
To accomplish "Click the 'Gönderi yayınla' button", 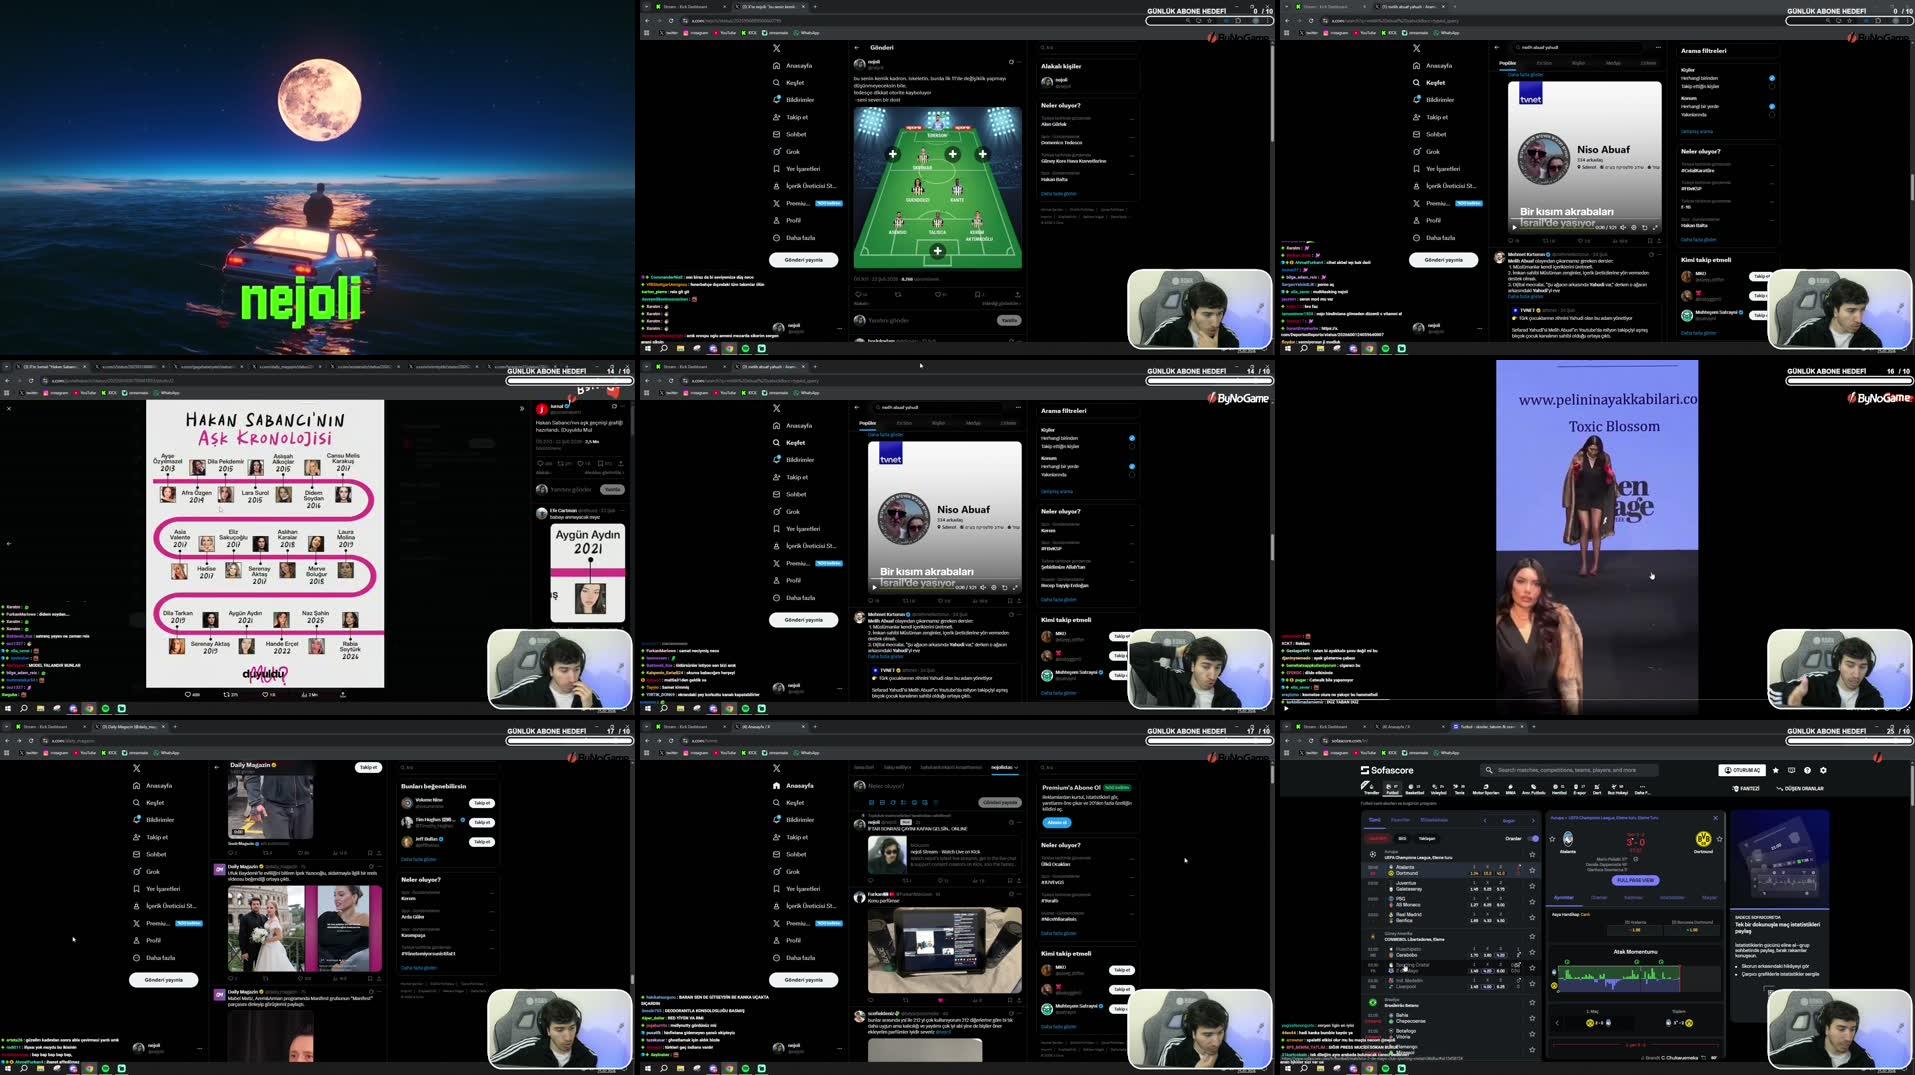I will 803,980.
